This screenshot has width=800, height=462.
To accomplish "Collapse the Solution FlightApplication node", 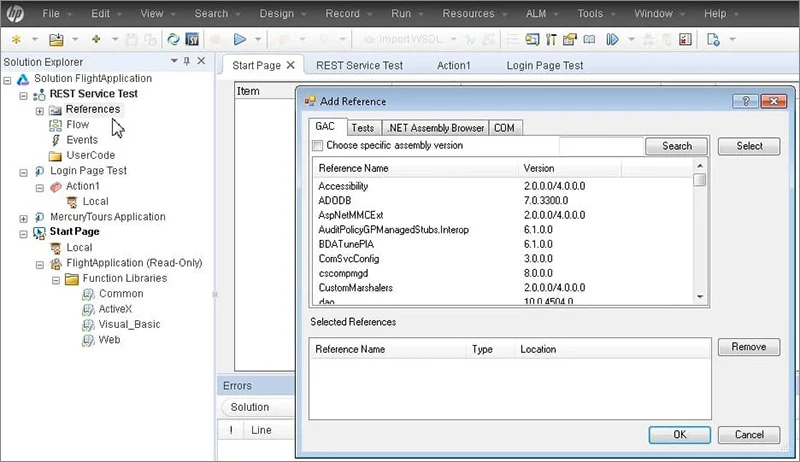I will [x=7, y=80].
